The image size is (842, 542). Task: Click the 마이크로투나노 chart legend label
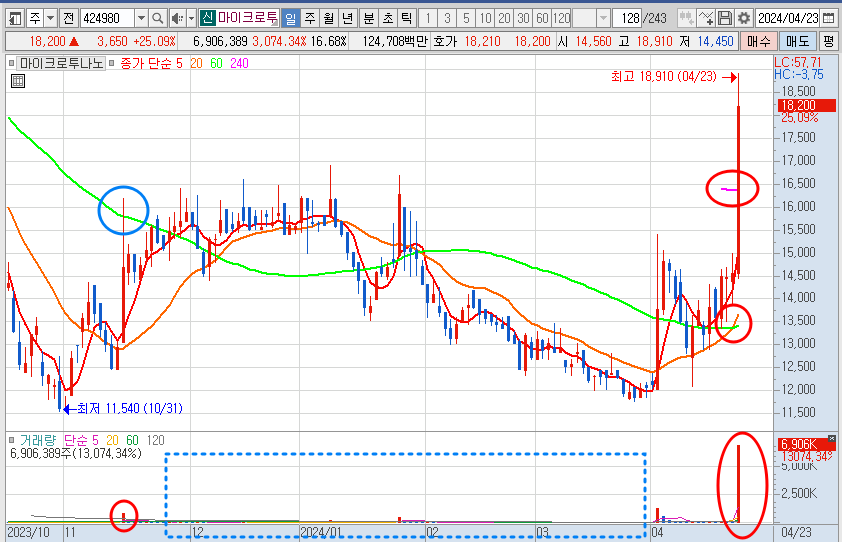pos(61,63)
